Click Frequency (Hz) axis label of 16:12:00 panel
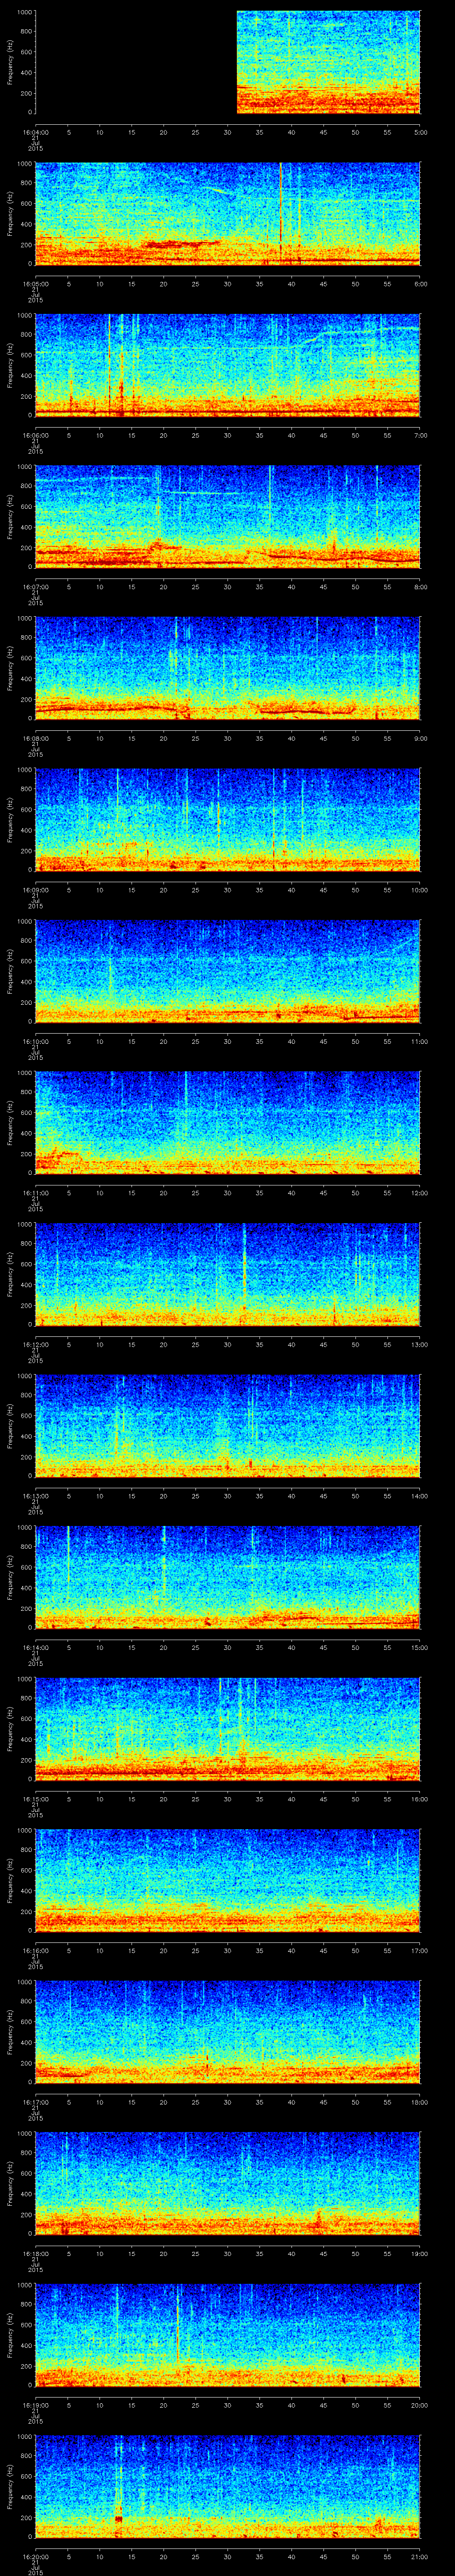This screenshot has width=455, height=2576. pos(10,1274)
